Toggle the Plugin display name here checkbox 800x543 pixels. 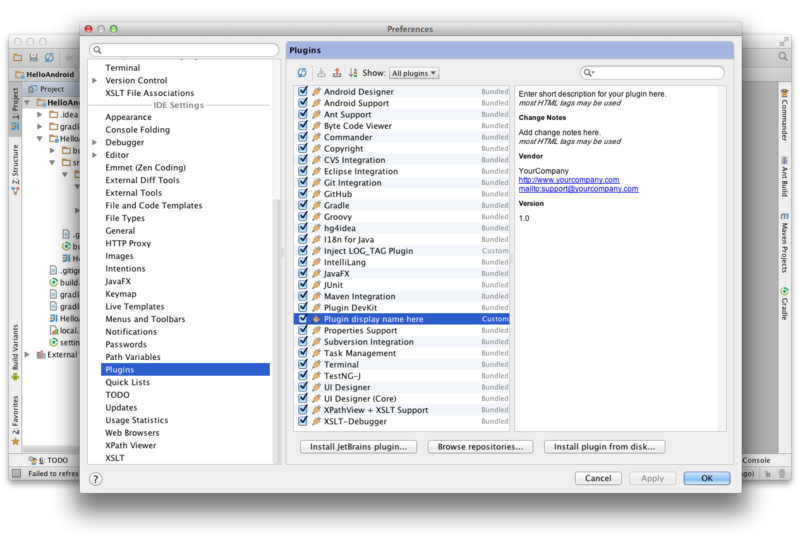(x=303, y=319)
